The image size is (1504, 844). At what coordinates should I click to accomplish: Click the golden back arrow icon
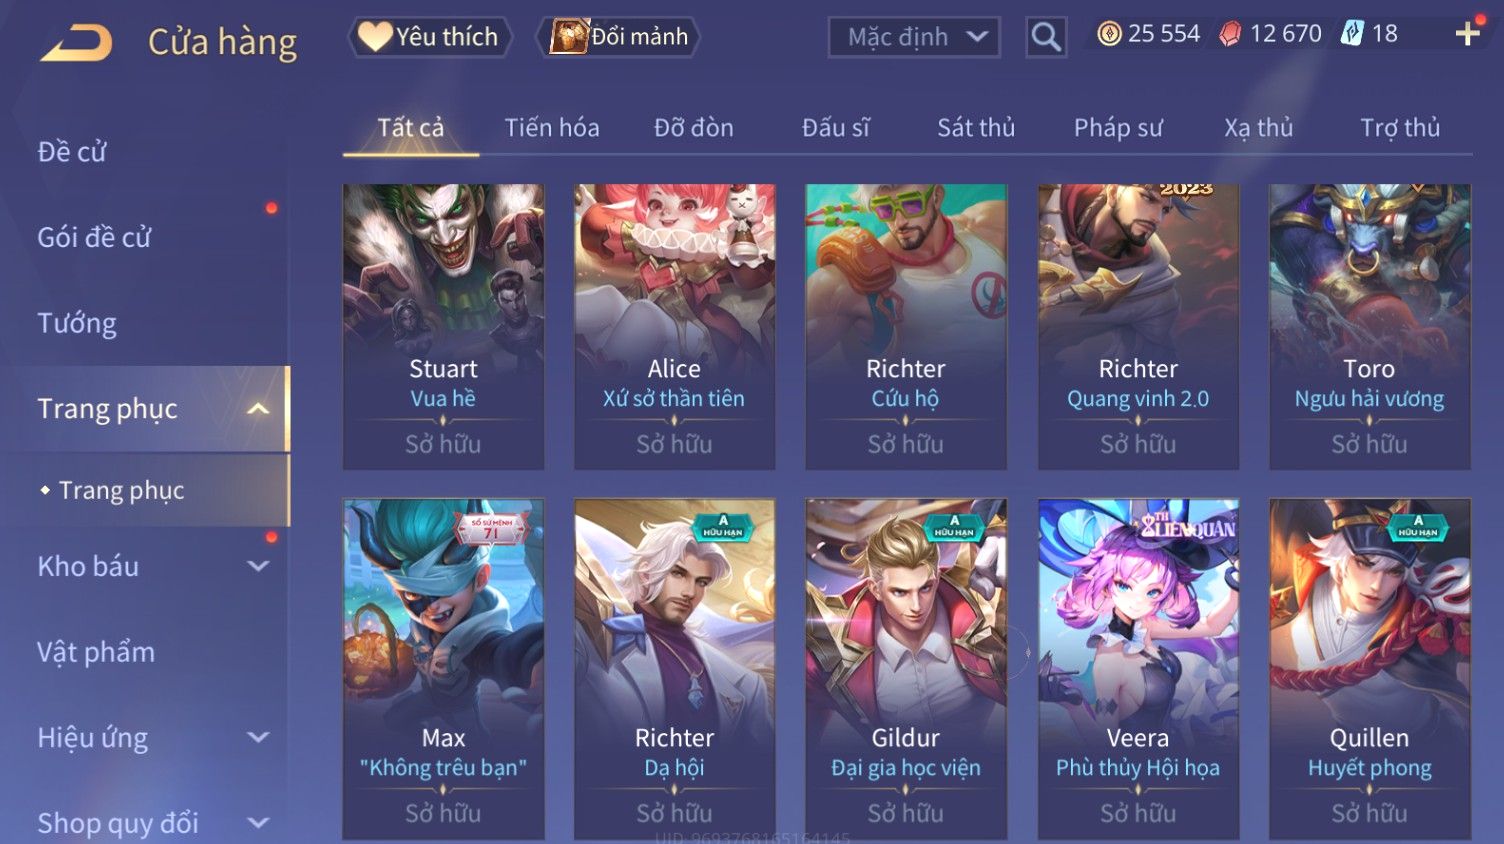(77, 43)
